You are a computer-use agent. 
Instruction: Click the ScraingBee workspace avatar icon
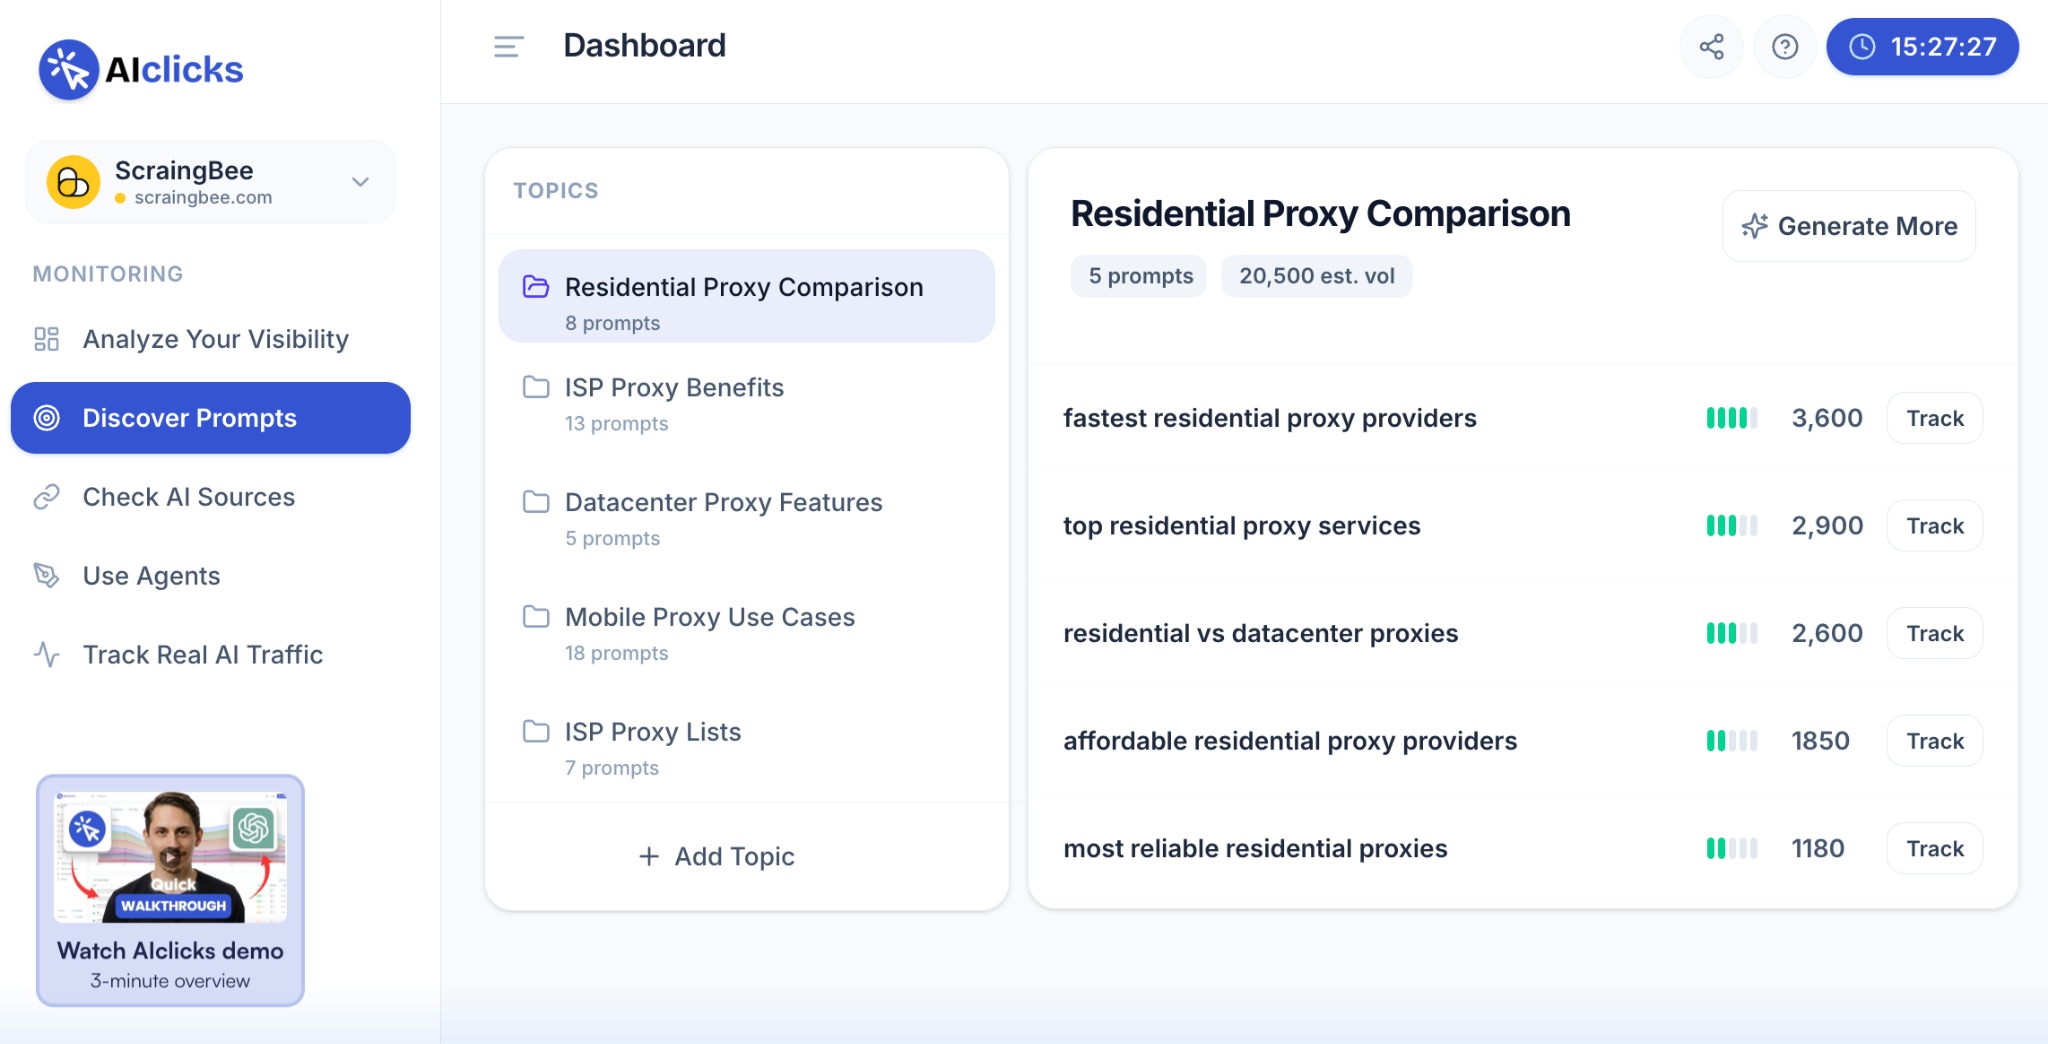tap(73, 182)
